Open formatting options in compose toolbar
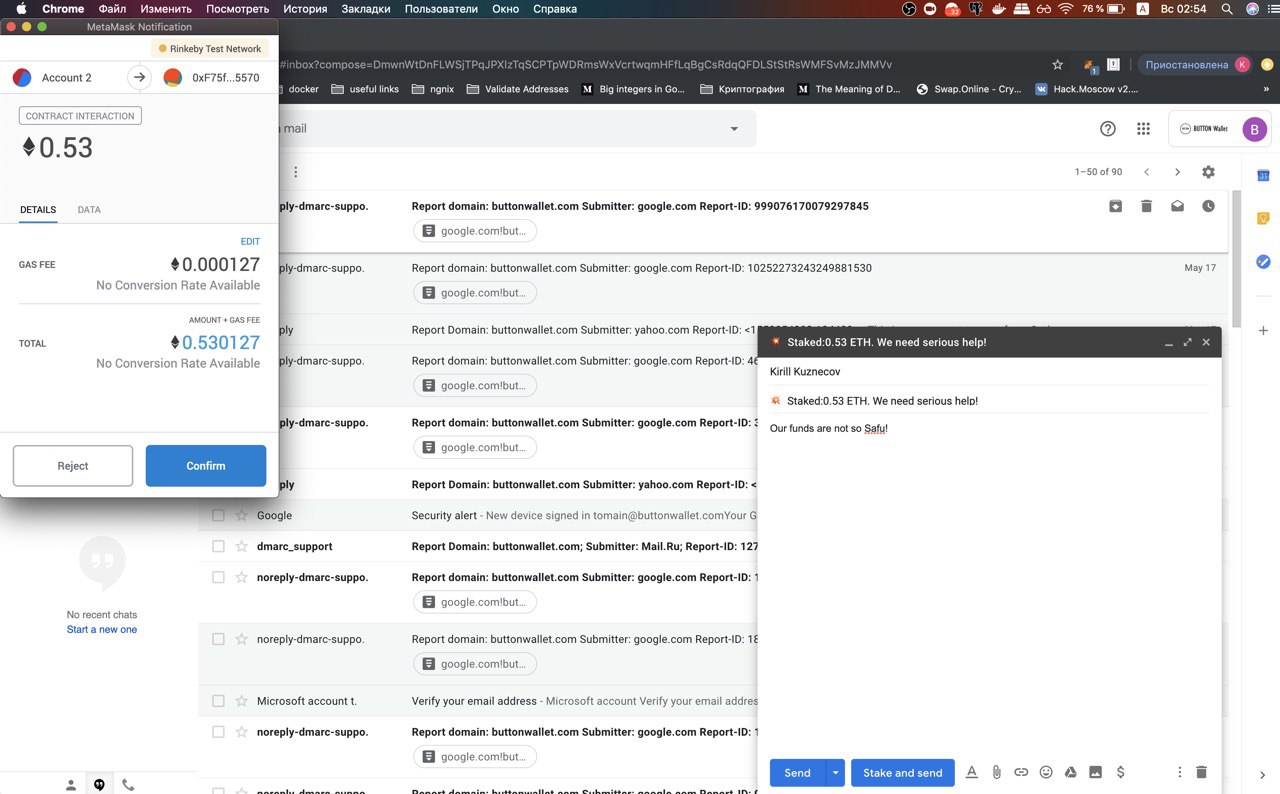This screenshot has width=1280, height=794. tap(972, 772)
